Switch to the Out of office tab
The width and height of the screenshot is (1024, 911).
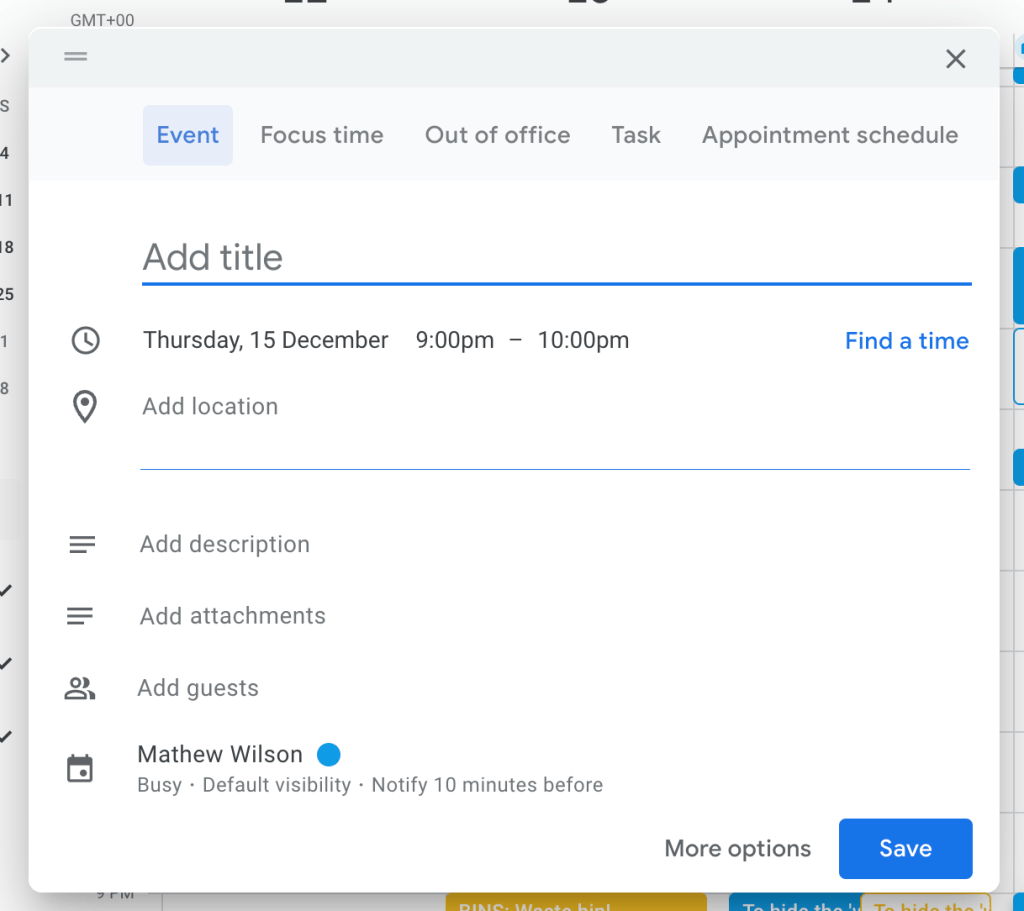coord(497,135)
